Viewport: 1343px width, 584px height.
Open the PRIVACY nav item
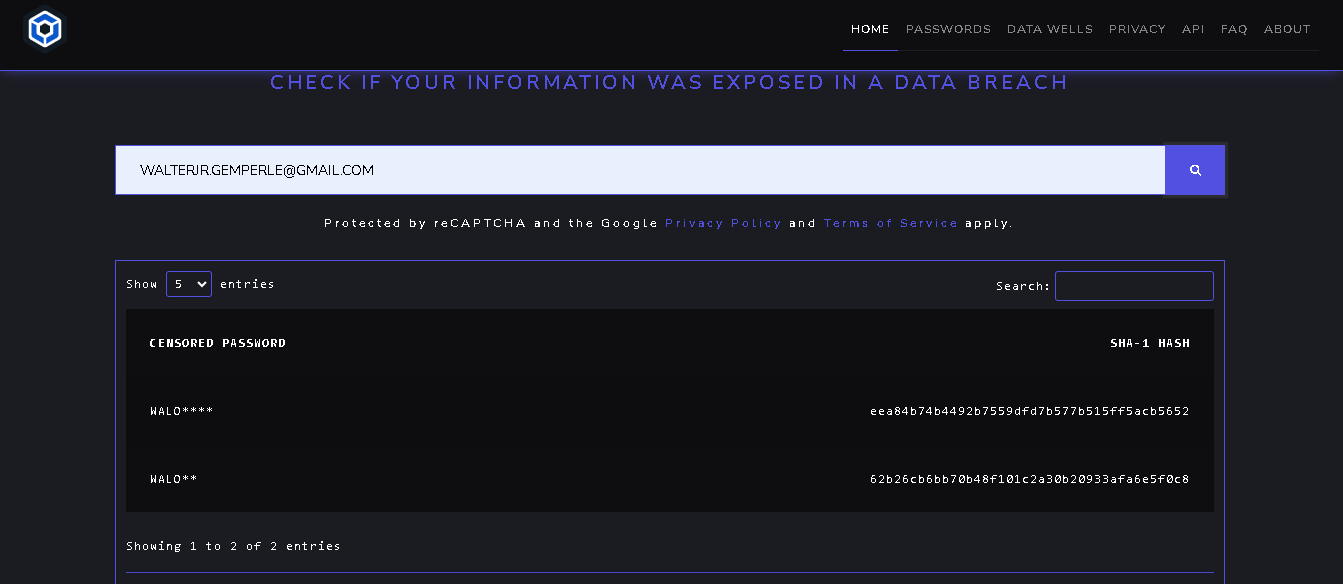click(x=1137, y=29)
